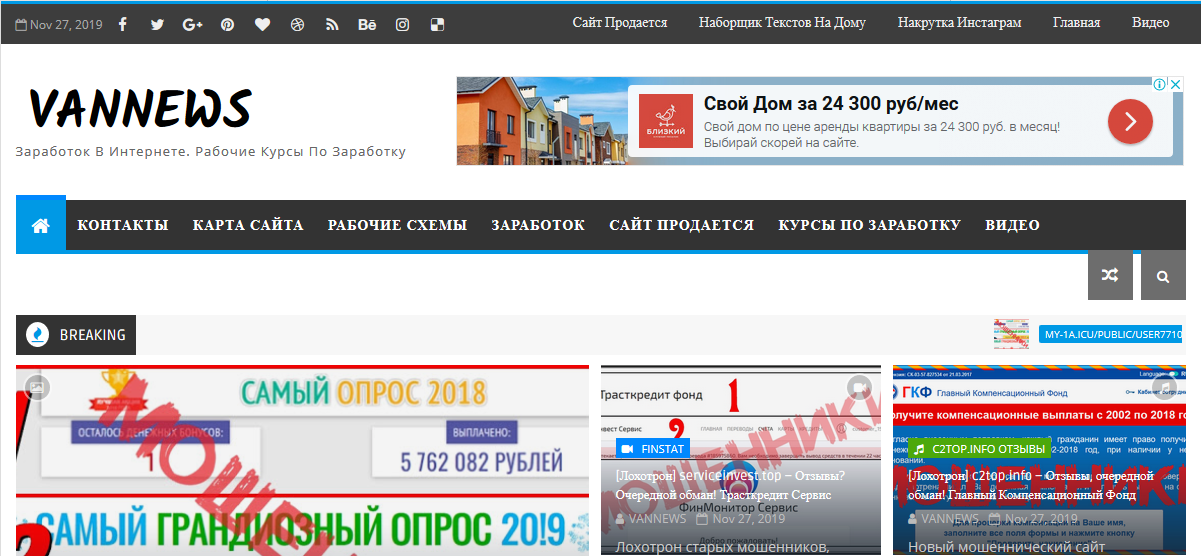The height and width of the screenshot is (556, 1201).
Task: Click the VANNEWS site logo
Action: (139, 108)
